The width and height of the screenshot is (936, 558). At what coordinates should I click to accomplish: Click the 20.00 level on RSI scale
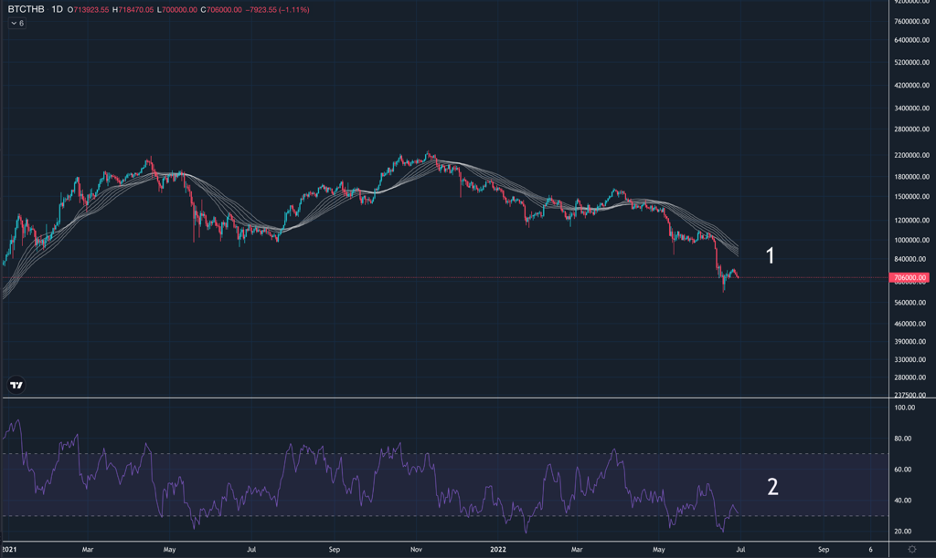pyautogui.click(x=905, y=531)
